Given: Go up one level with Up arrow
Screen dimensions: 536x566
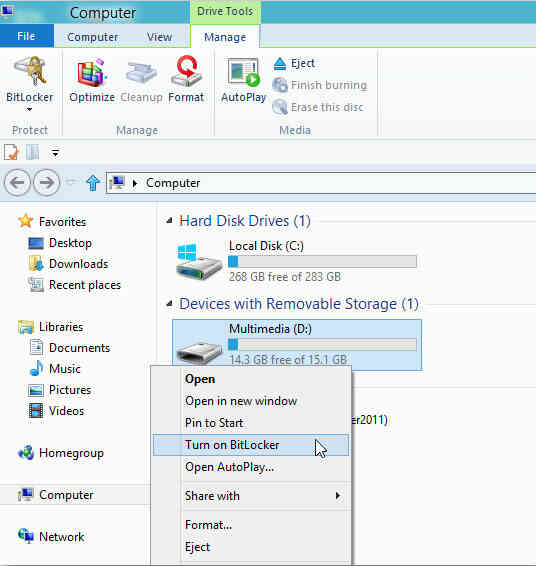Looking at the screenshot, I should click(93, 183).
